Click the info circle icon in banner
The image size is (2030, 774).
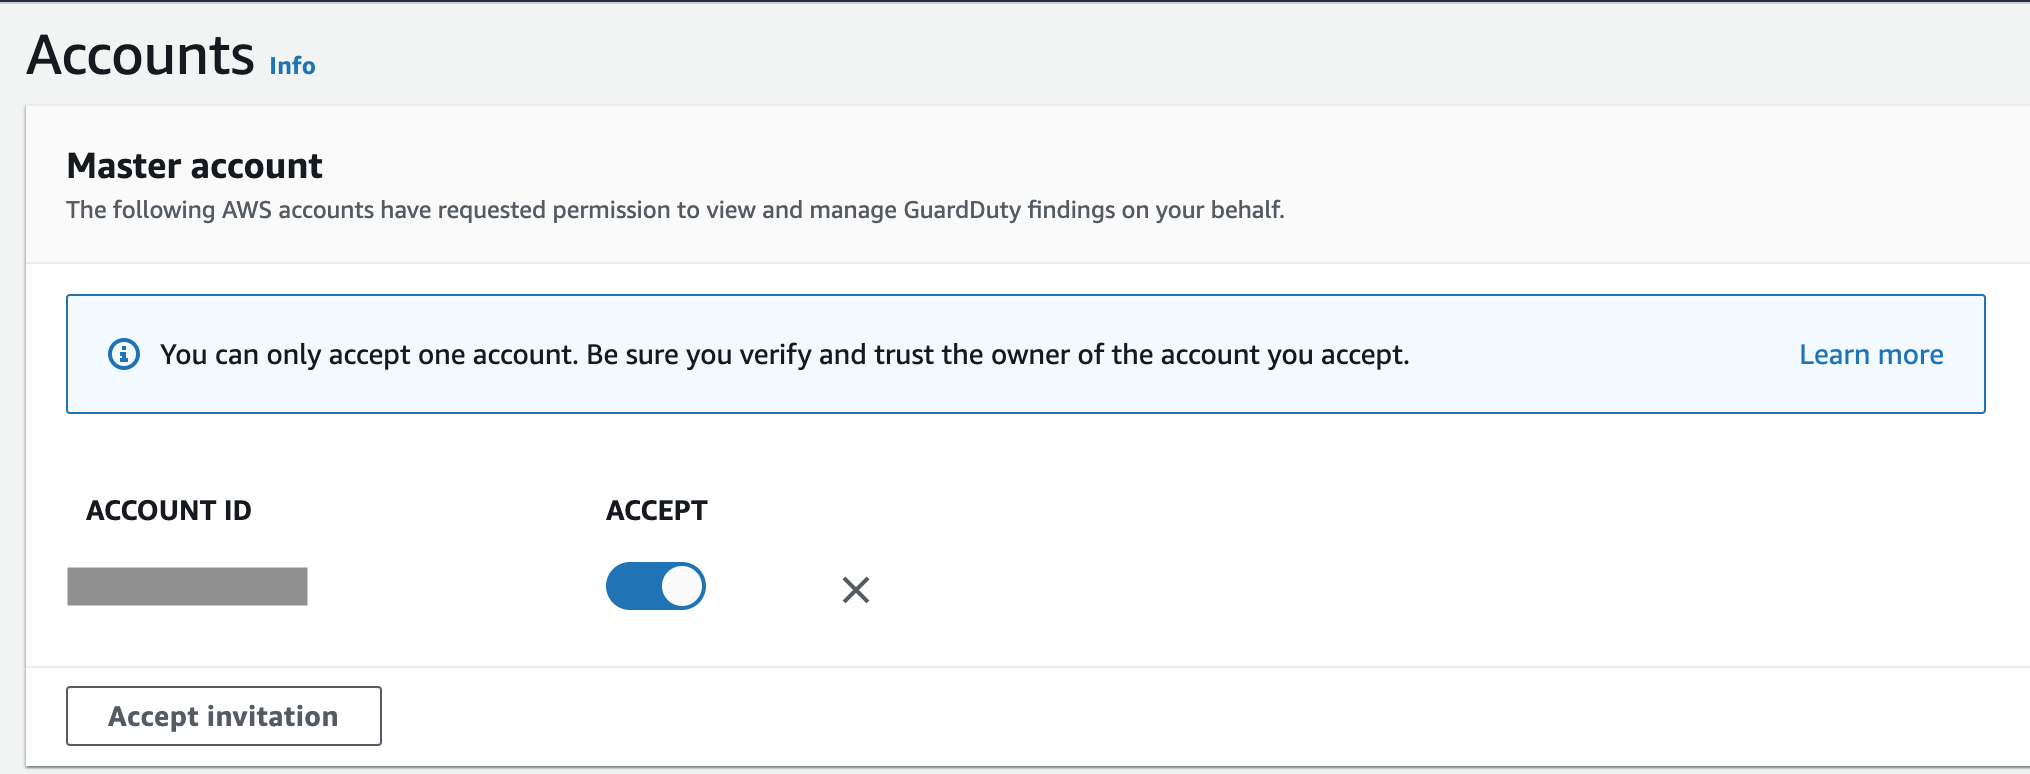tap(124, 354)
